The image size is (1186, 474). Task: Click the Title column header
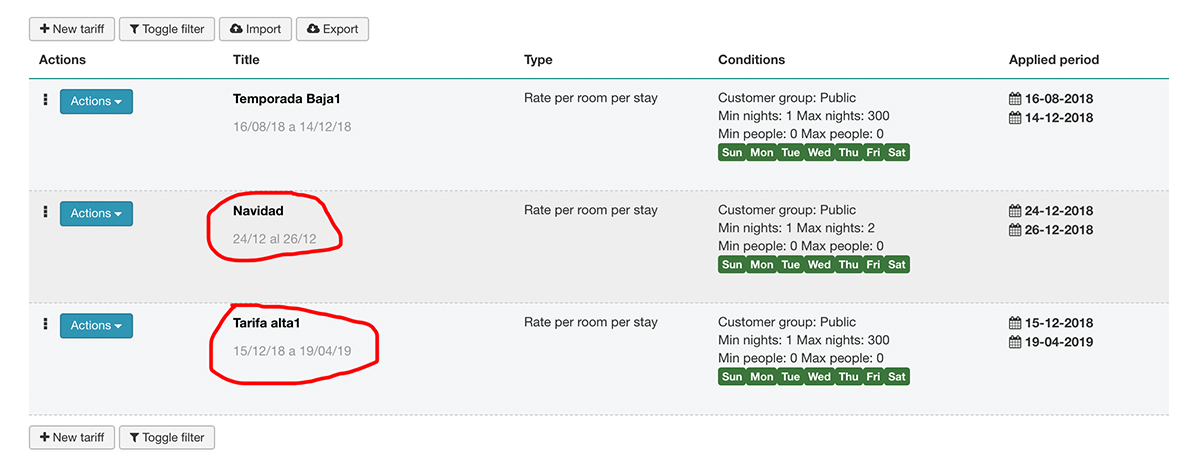[x=246, y=60]
